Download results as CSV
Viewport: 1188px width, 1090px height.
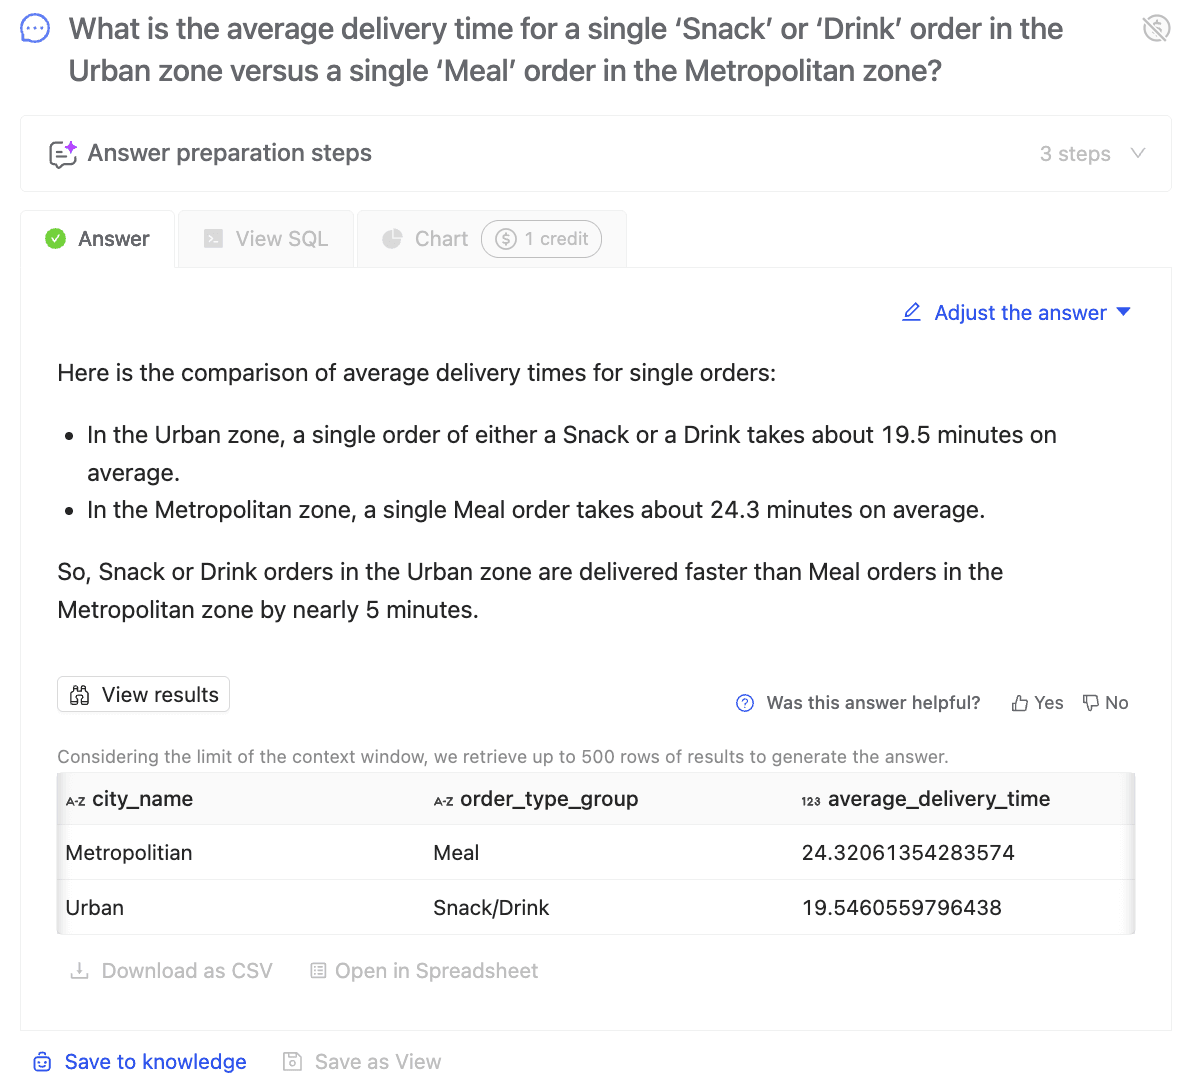(171, 971)
